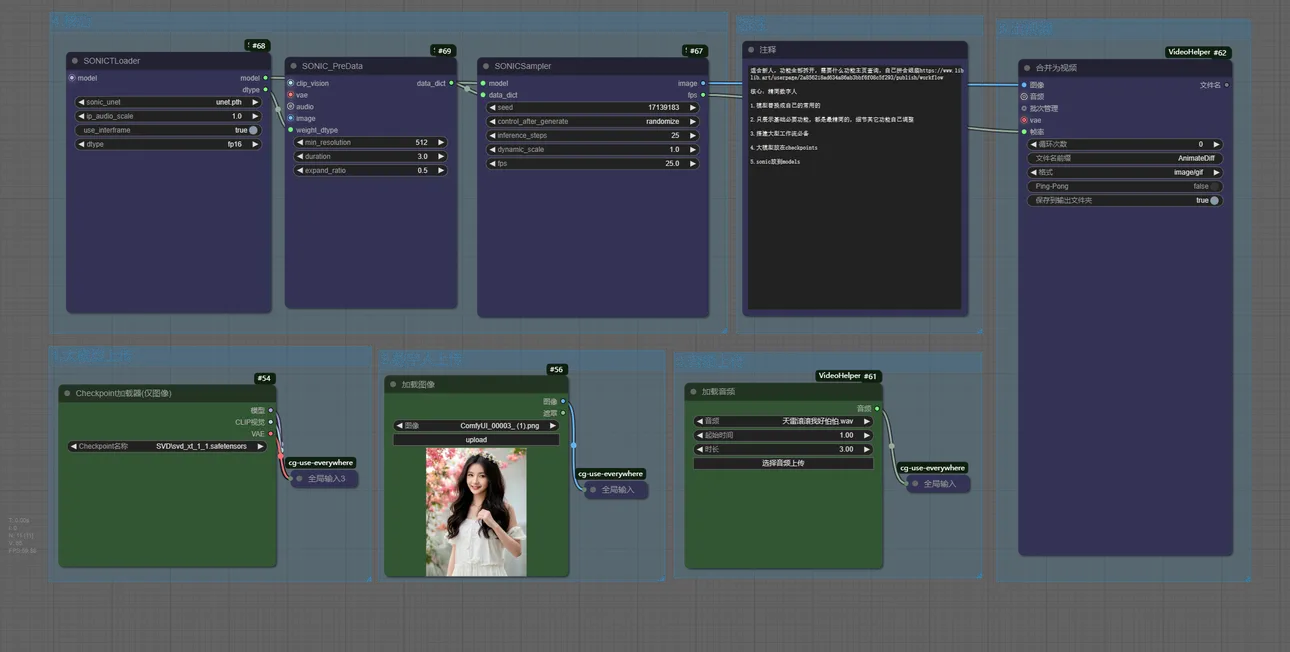Click the 文件名 output socket on 合并为视频

click(x=1227, y=85)
